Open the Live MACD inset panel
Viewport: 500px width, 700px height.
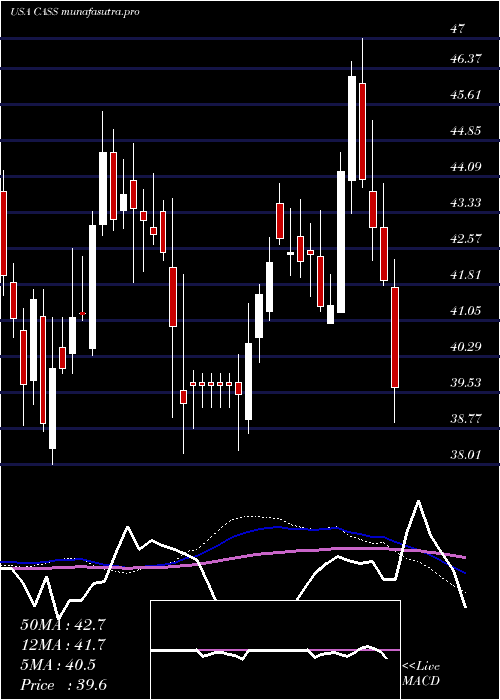(275, 650)
